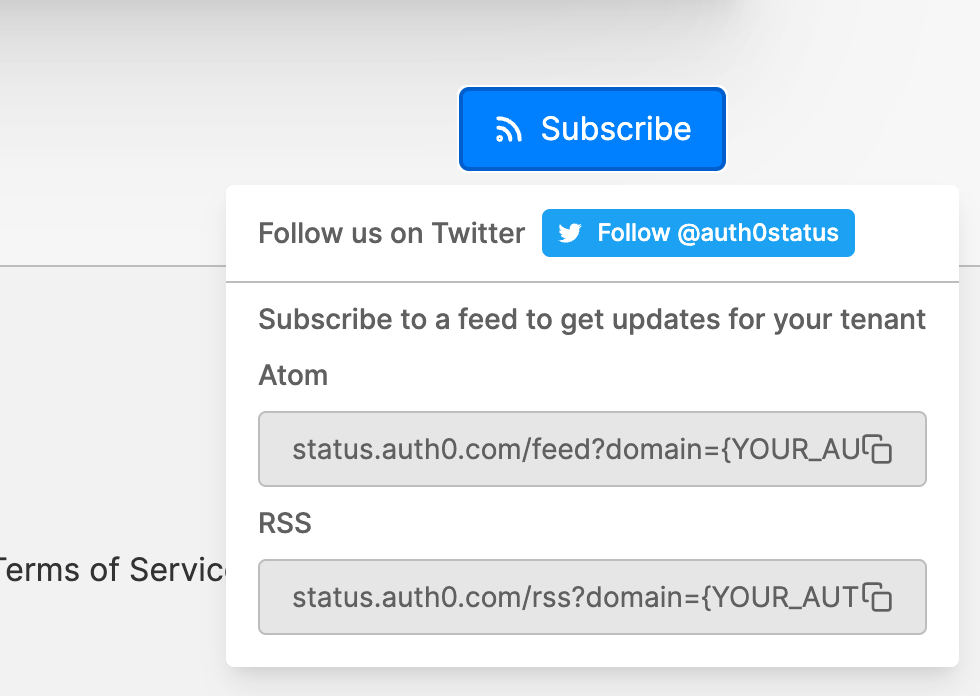
Task: Click the Twitter bird icon
Action: pos(569,233)
